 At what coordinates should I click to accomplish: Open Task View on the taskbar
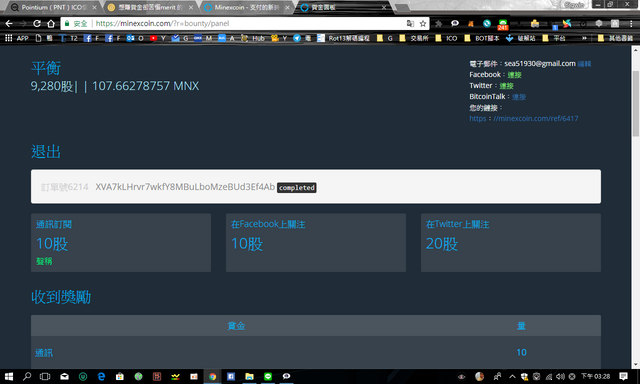click(x=45, y=376)
